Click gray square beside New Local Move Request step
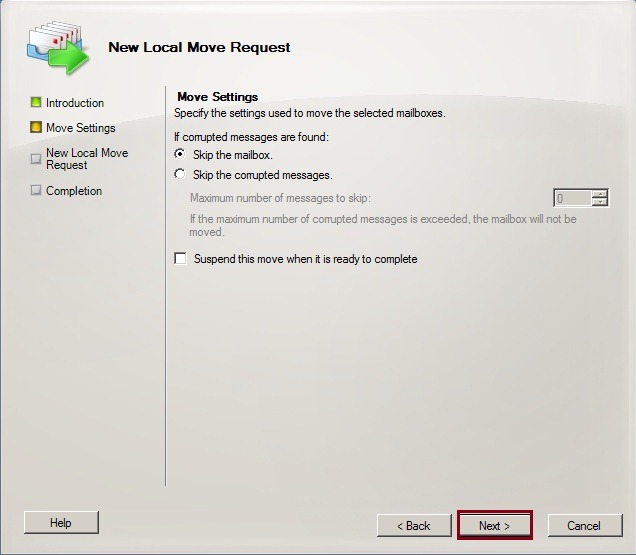Viewport: 636px width, 555px height. click(36, 158)
